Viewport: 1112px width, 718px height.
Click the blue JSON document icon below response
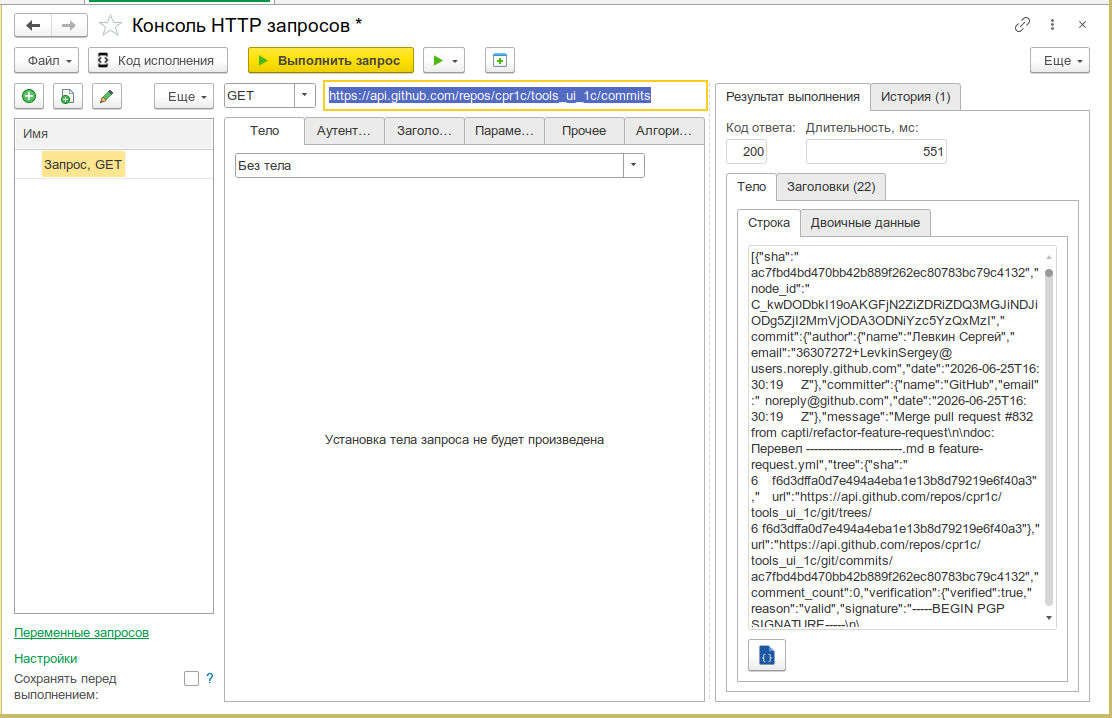click(767, 656)
